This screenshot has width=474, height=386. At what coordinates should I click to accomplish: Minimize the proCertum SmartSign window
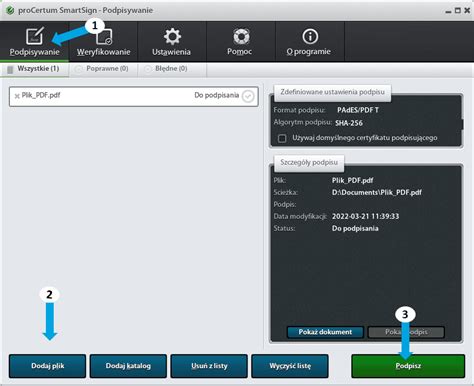pyautogui.click(x=448, y=11)
